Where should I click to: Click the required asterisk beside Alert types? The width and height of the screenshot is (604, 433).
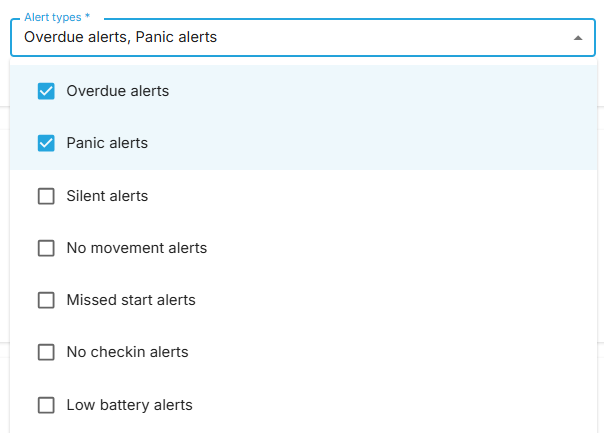coord(87,16)
